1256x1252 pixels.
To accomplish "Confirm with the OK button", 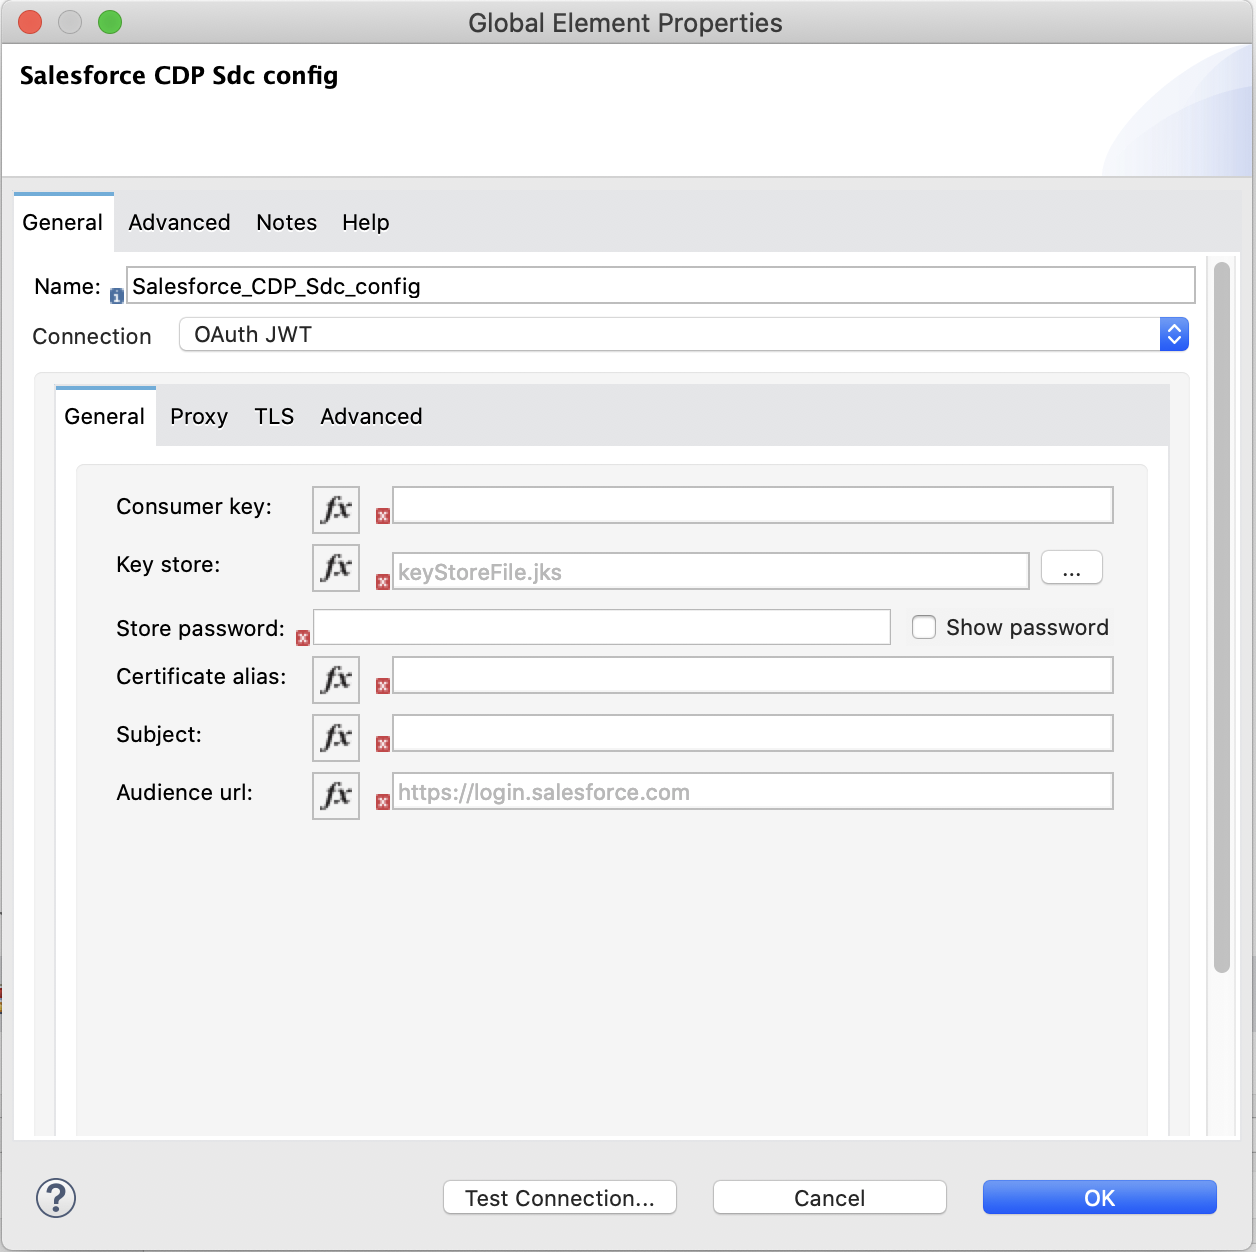I will coord(1100,1198).
